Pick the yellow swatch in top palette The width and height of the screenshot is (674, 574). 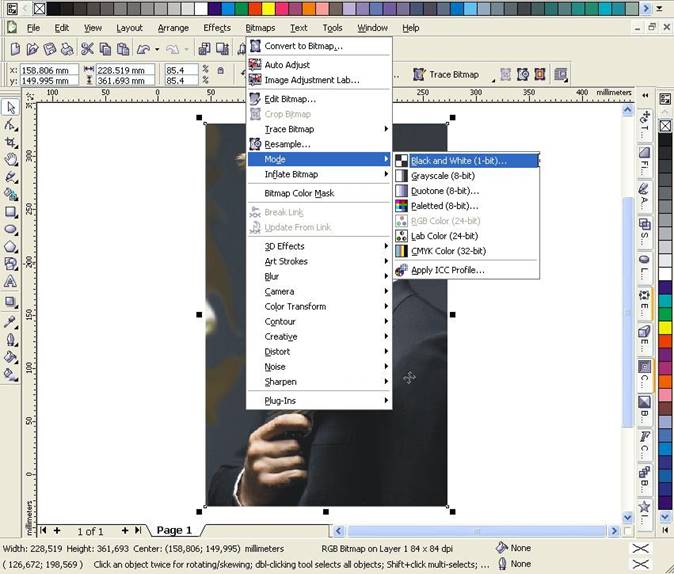tap(268, 8)
